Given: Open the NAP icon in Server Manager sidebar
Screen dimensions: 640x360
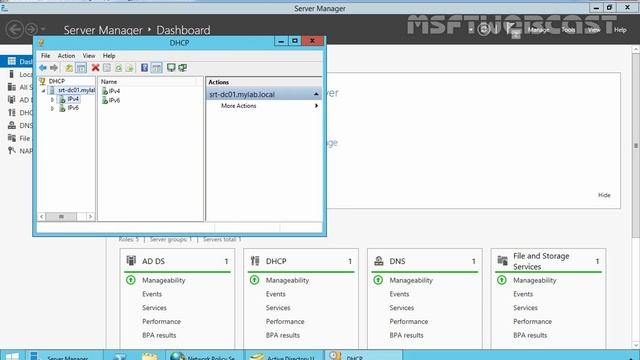Looking at the screenshot, I should pyautogui.click(x=12, y=151).
